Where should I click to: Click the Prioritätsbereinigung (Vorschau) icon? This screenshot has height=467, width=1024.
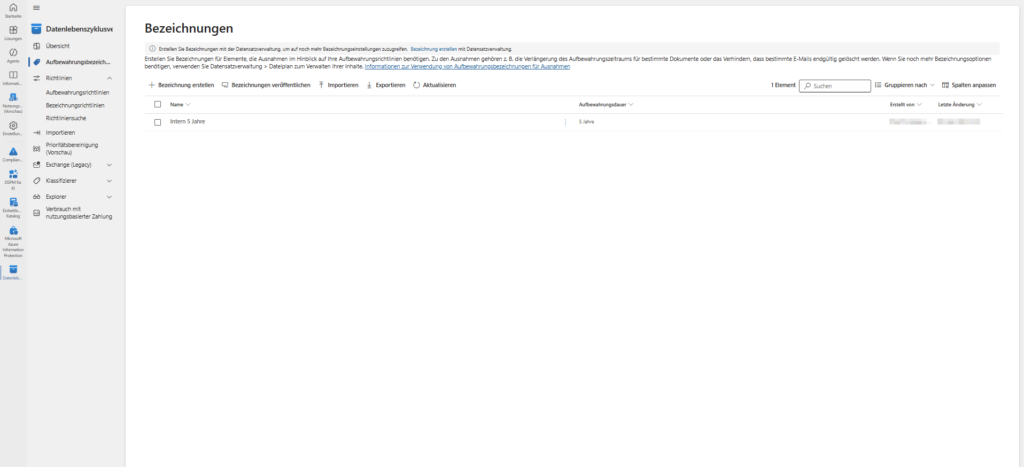37,149
